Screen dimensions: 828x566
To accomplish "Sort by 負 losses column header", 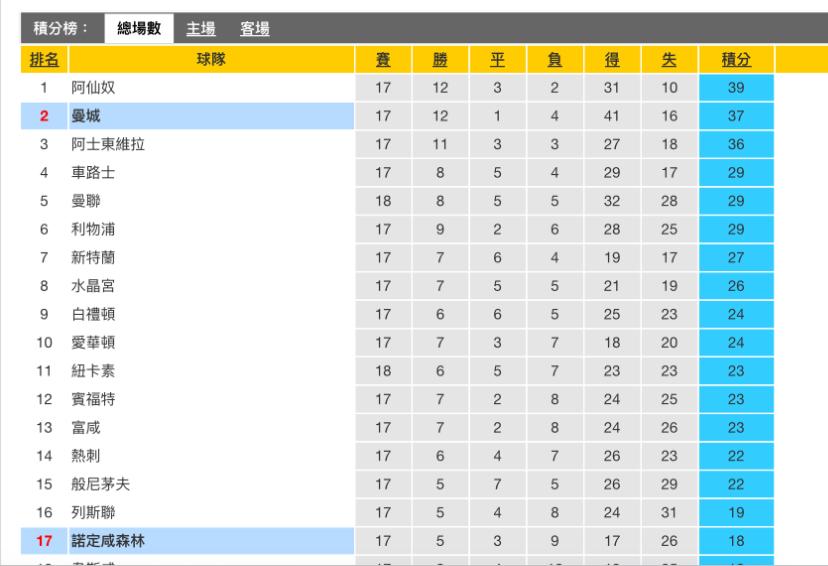I will (x=554, y=61).
